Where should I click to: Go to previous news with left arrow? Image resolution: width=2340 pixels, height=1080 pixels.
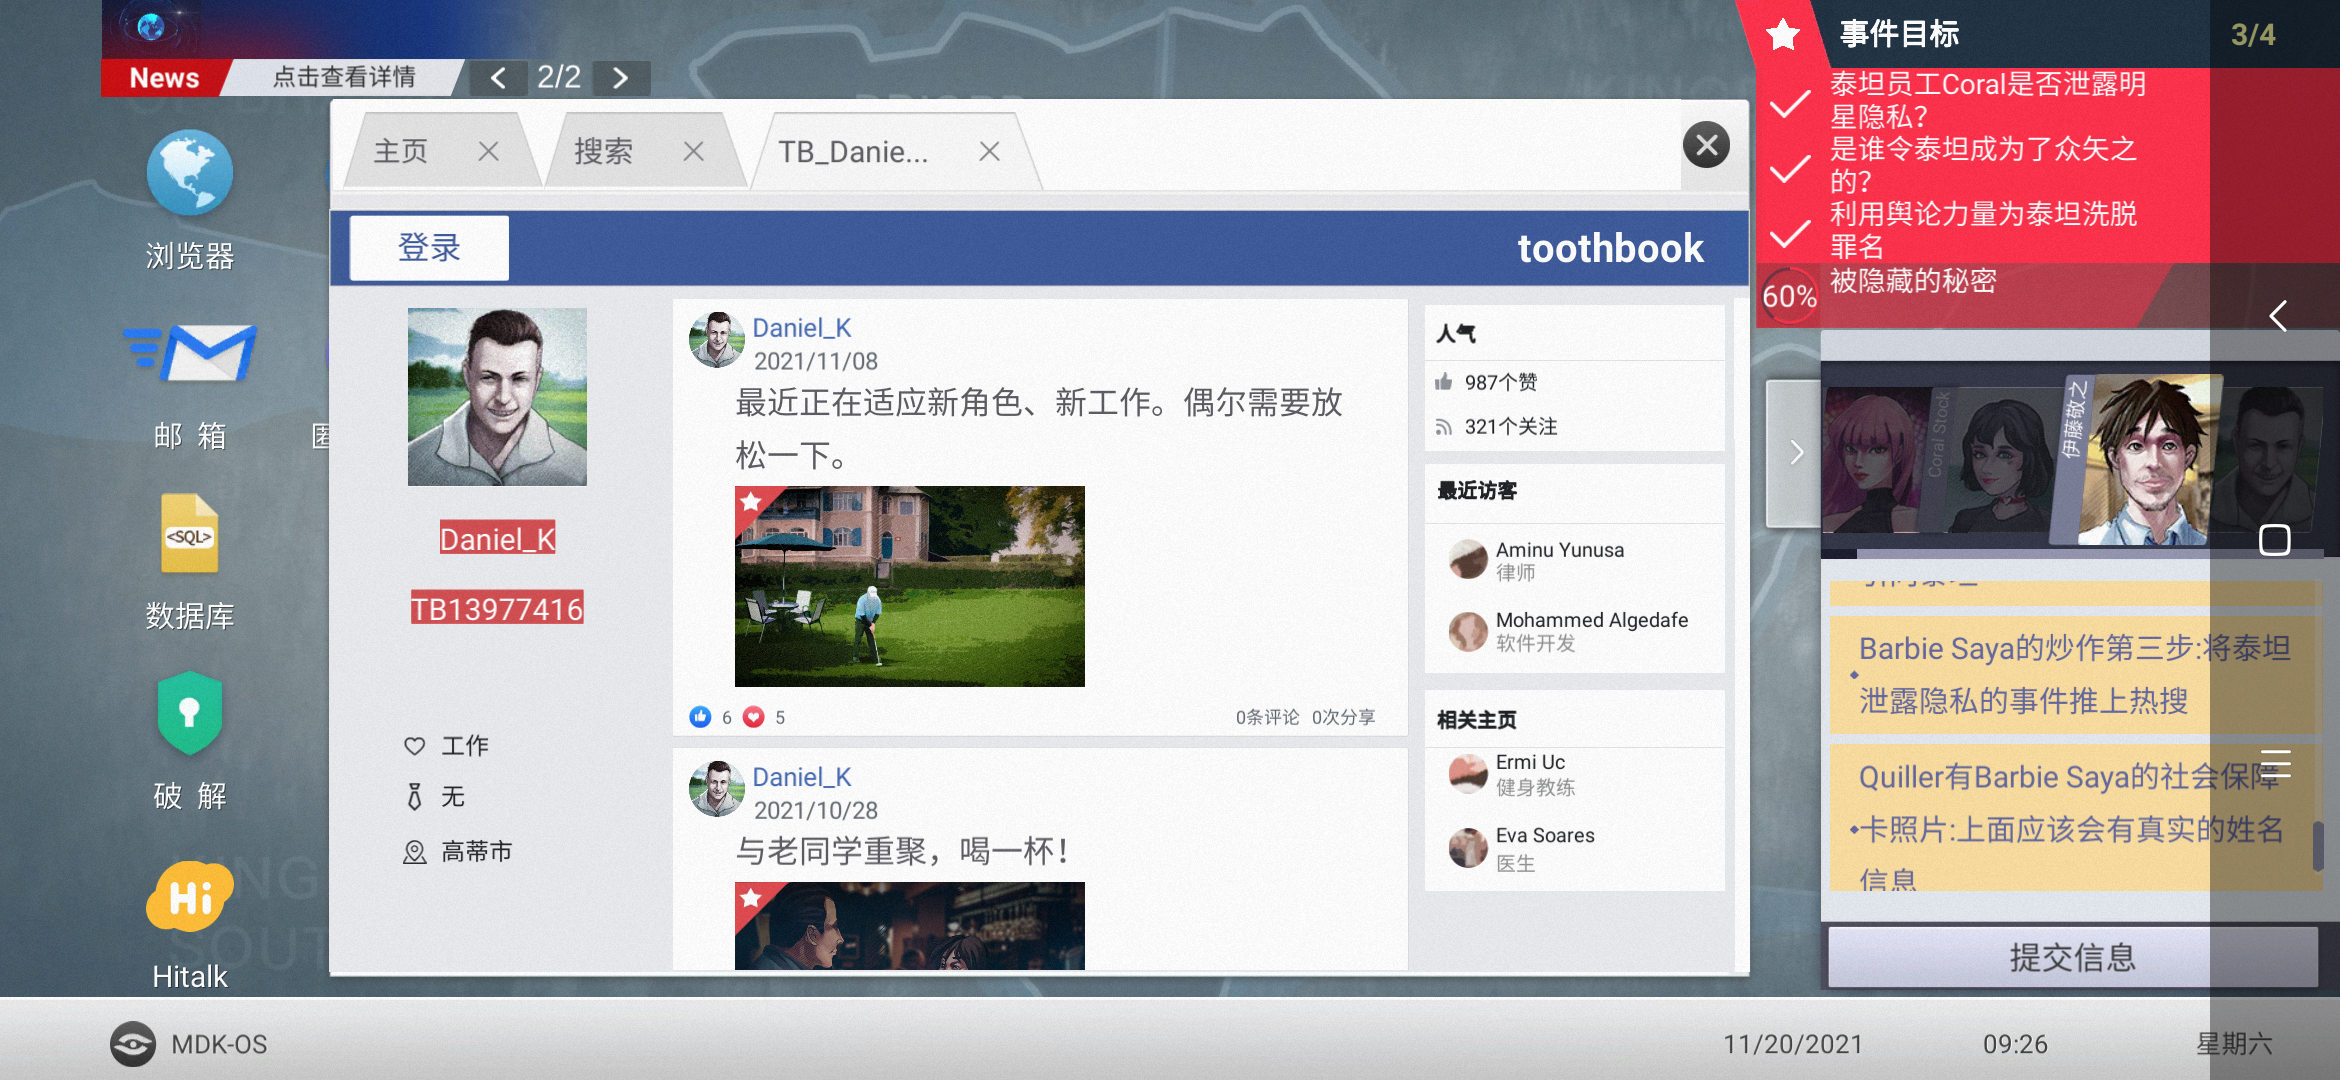click(498, 78)
